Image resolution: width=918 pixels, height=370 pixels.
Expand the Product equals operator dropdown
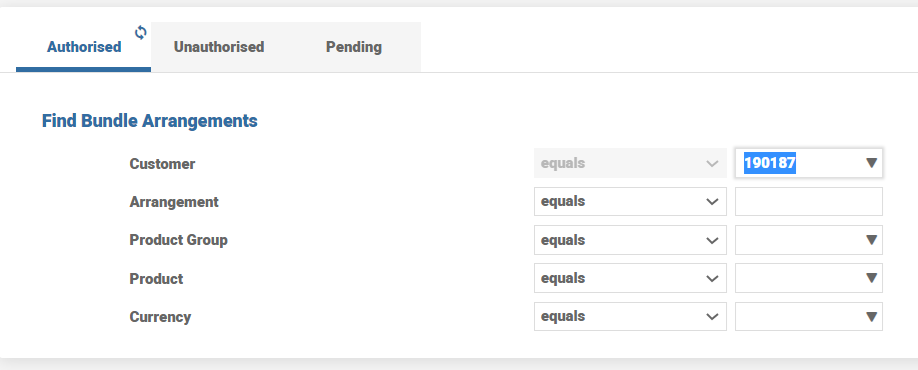pos(630,278)
